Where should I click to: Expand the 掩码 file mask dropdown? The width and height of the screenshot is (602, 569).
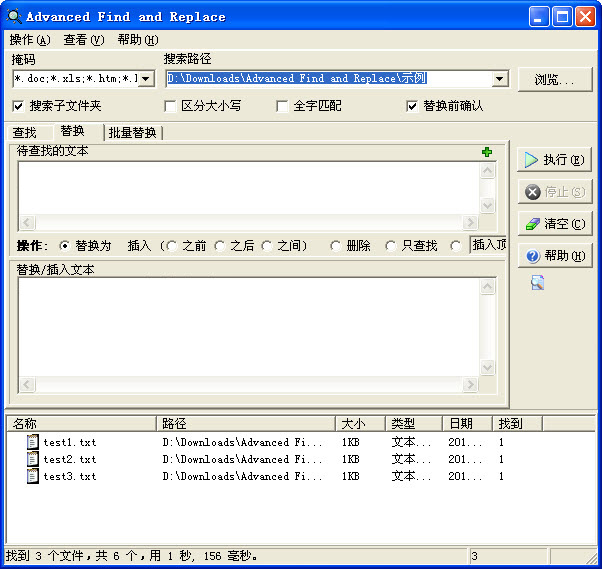click(x=146, y=79)
